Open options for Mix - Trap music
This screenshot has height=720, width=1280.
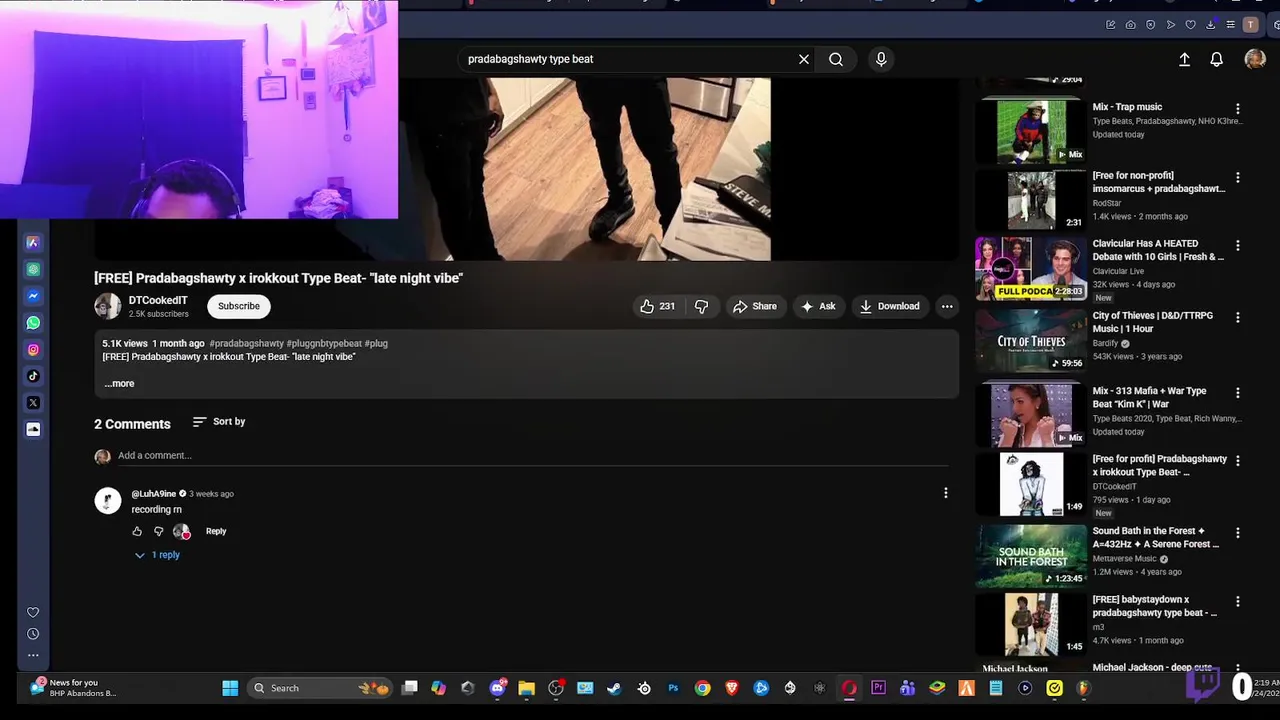[x=1237, y=109]
